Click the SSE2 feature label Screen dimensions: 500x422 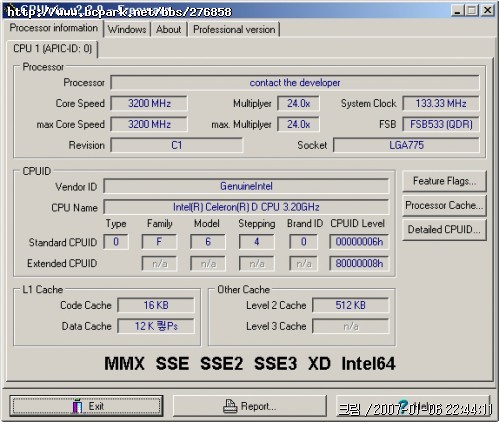pos(221,363)
